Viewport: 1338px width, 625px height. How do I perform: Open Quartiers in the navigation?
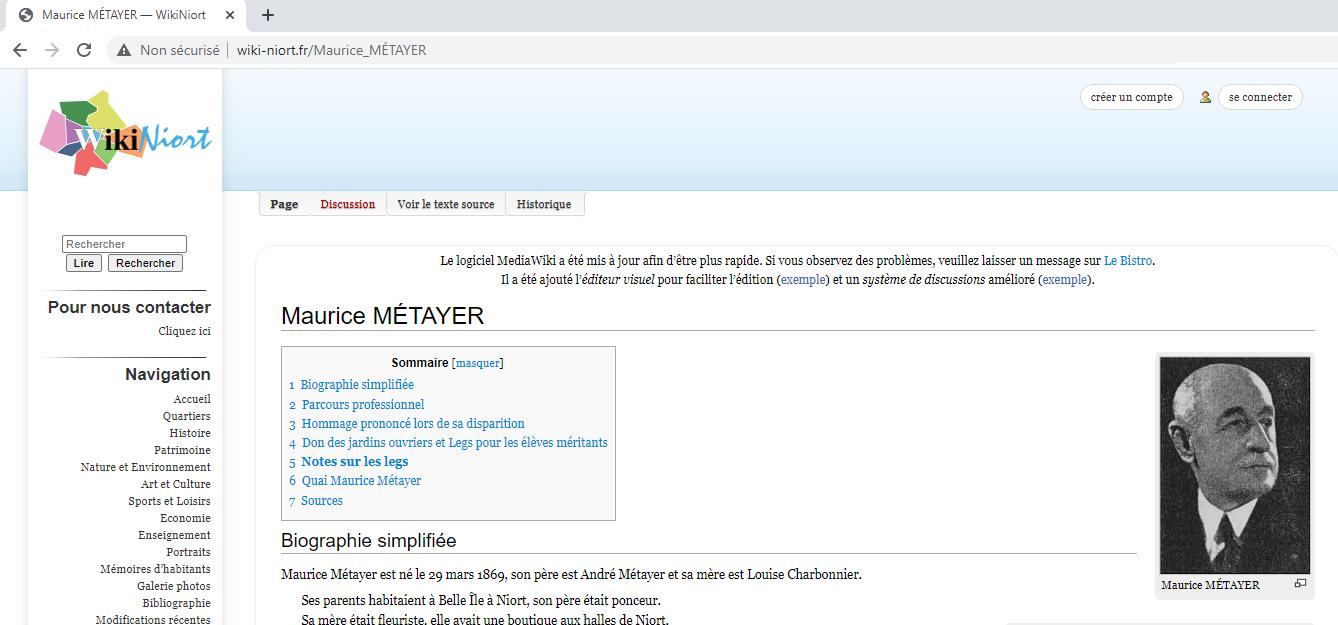click(x=187, y=416)
